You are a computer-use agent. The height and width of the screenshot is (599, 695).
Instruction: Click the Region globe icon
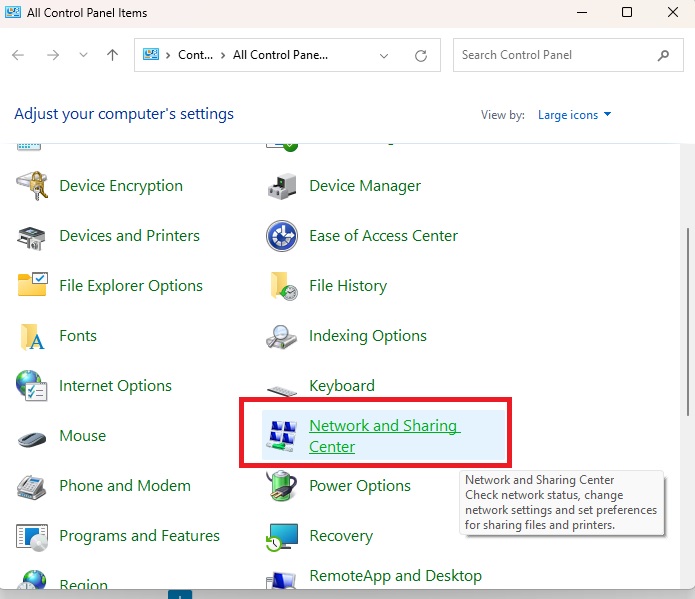[31, 579]
